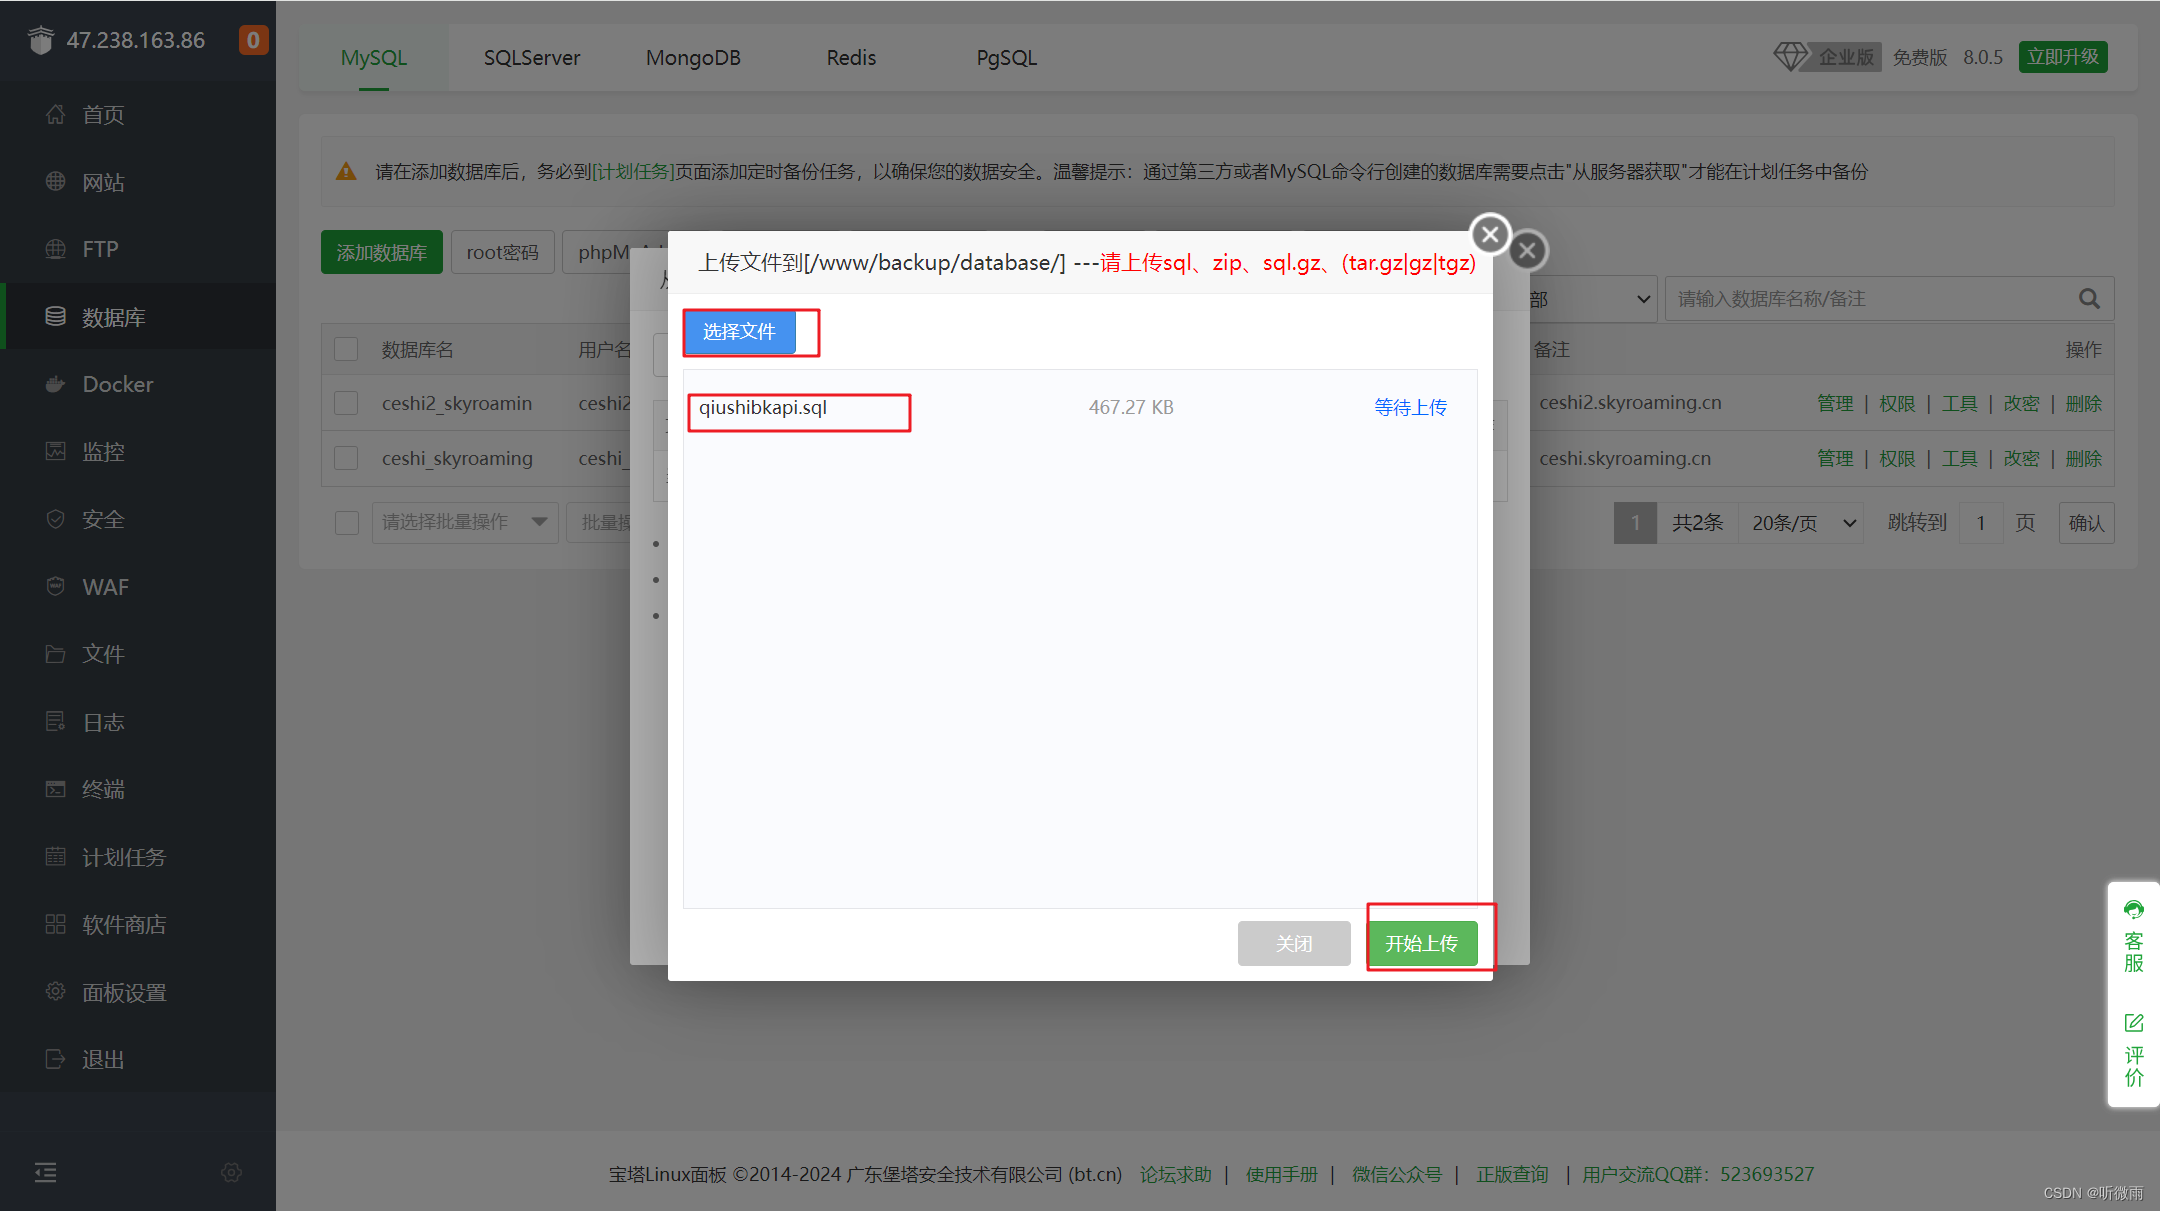
Task: Focus the database name search input
Action: tap(1870, 299)
